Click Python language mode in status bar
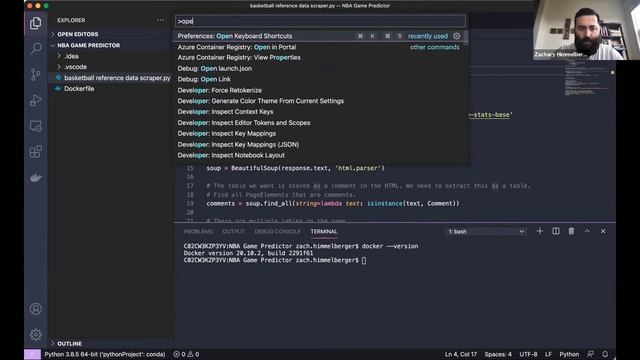 [569, 354]
